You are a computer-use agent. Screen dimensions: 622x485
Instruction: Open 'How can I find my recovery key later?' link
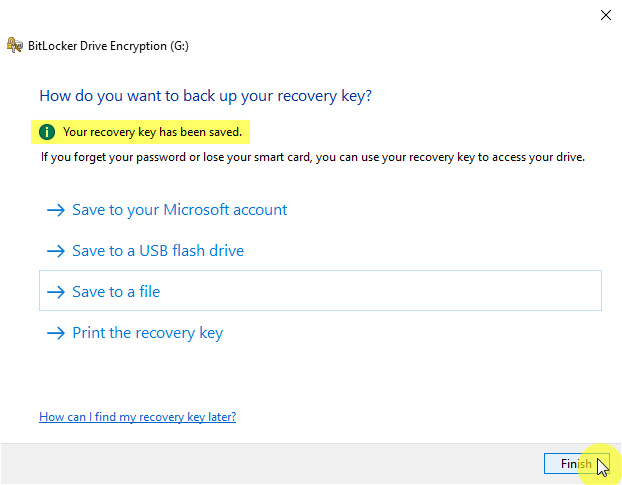click(137, 416)
